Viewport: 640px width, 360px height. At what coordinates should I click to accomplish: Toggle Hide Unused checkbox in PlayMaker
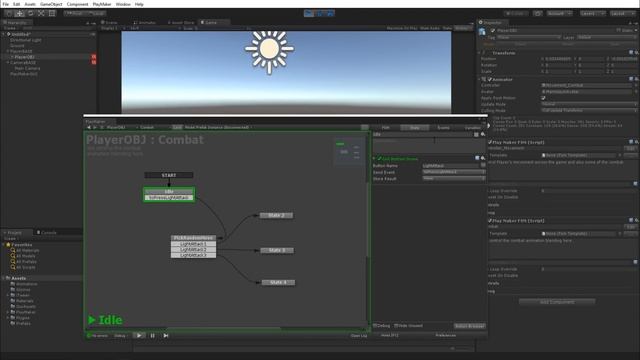click(396, 326)
